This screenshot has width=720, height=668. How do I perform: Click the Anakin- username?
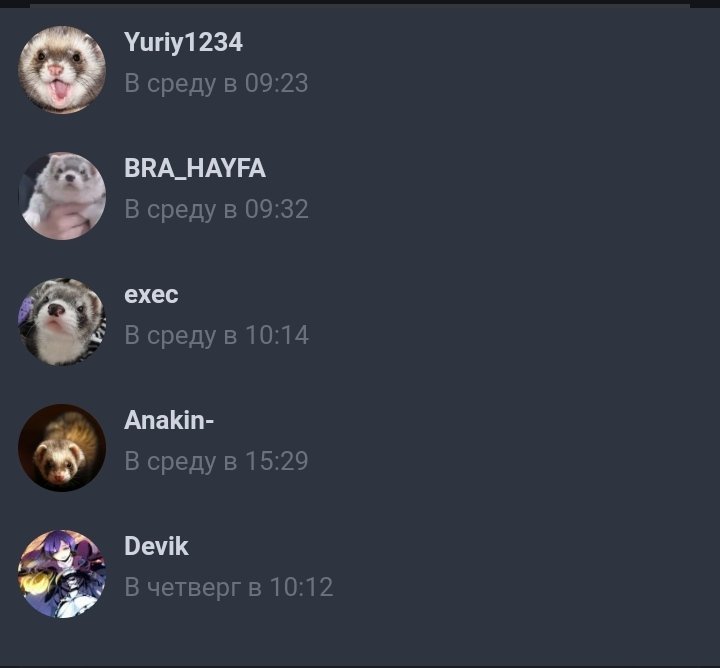click(x=169, y=420)
